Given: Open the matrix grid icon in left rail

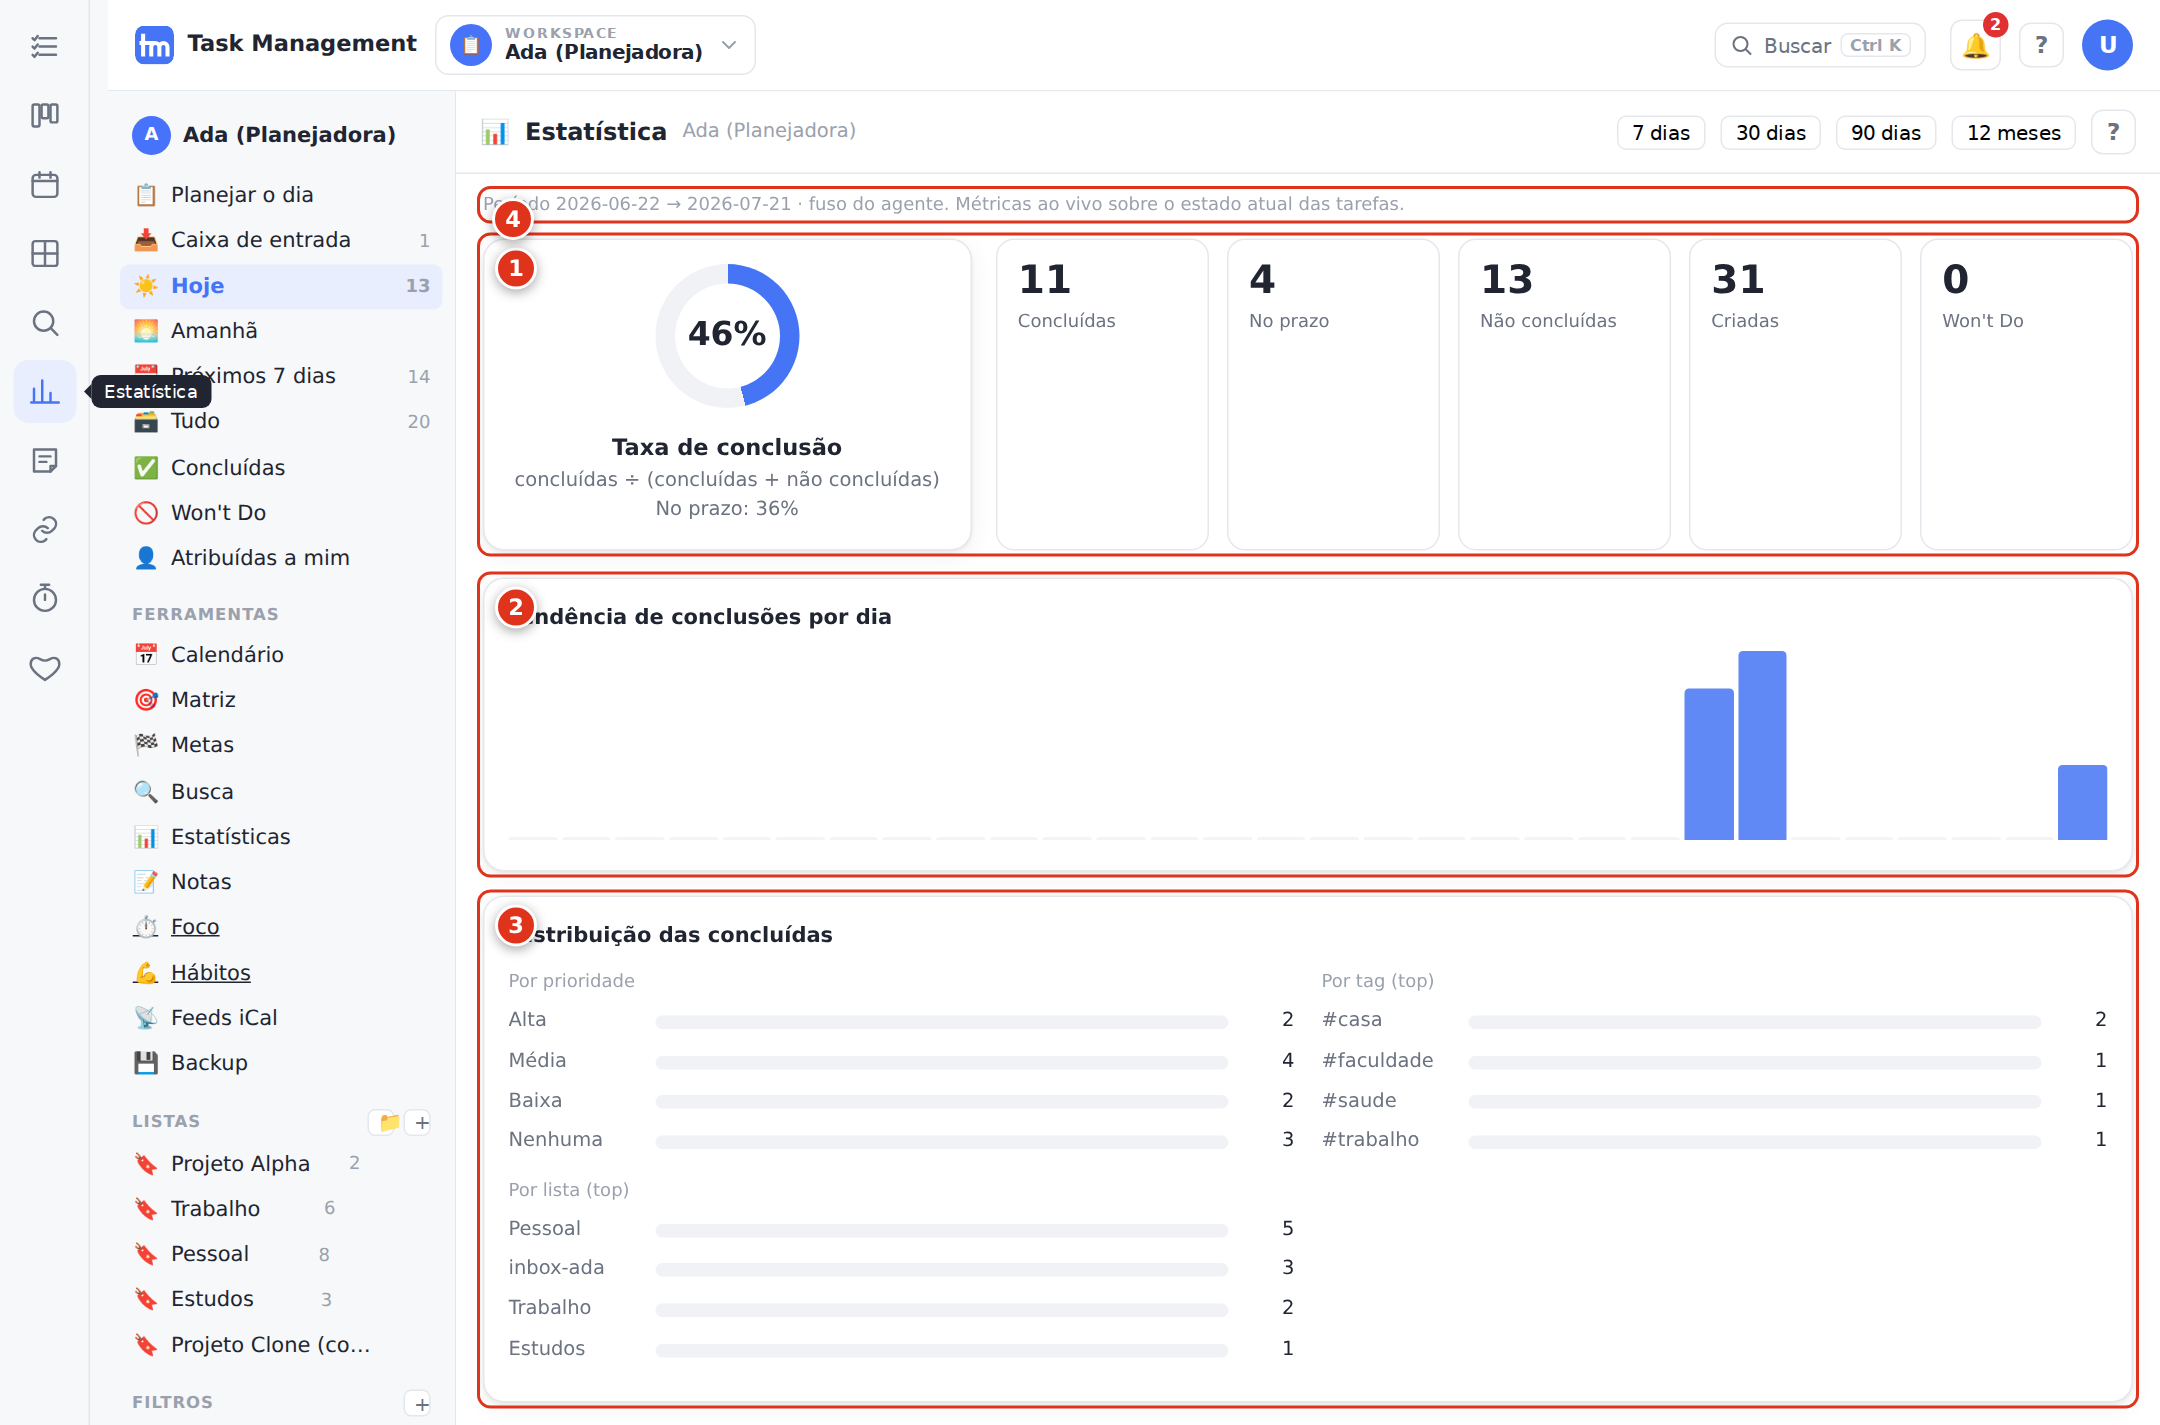Looking at the screenshot, I should tap(45, 254).
